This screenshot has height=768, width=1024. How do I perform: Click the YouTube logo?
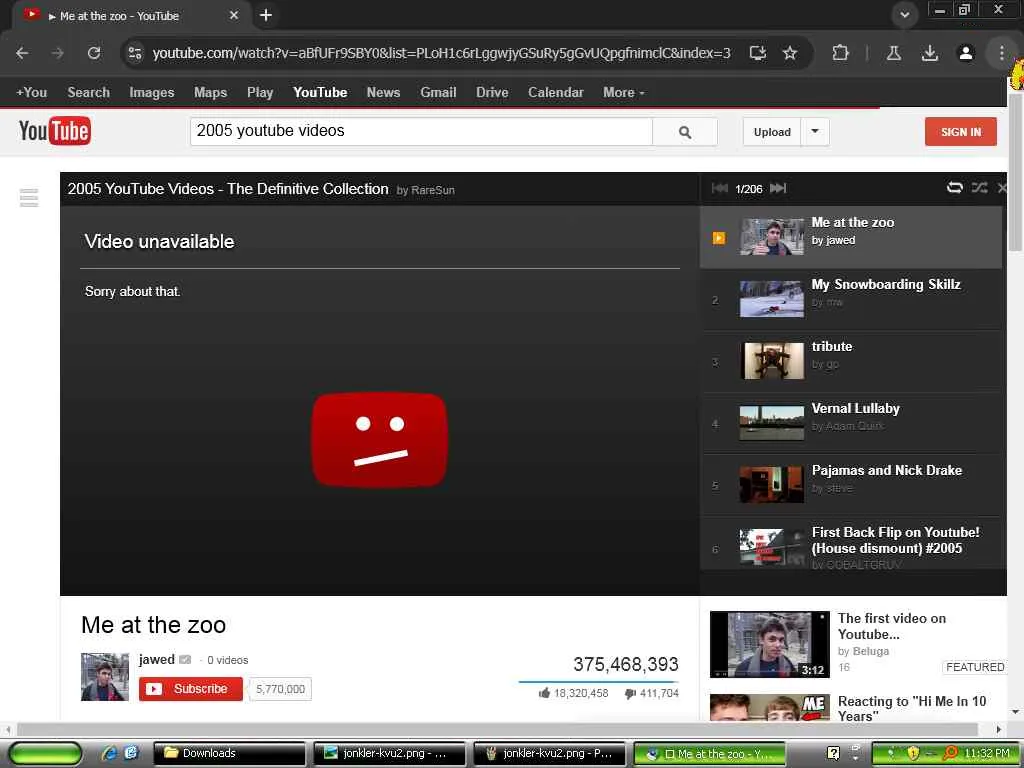55,131
